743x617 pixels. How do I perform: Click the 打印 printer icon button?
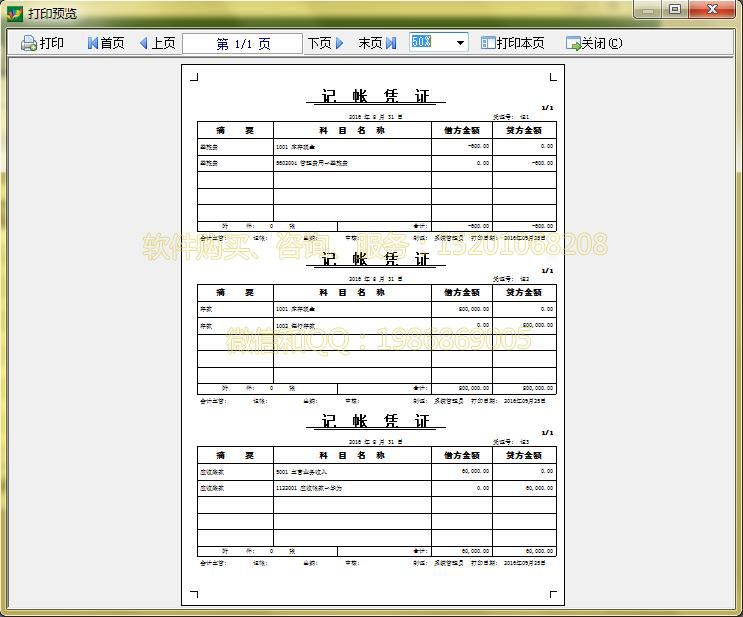[43, 43]
